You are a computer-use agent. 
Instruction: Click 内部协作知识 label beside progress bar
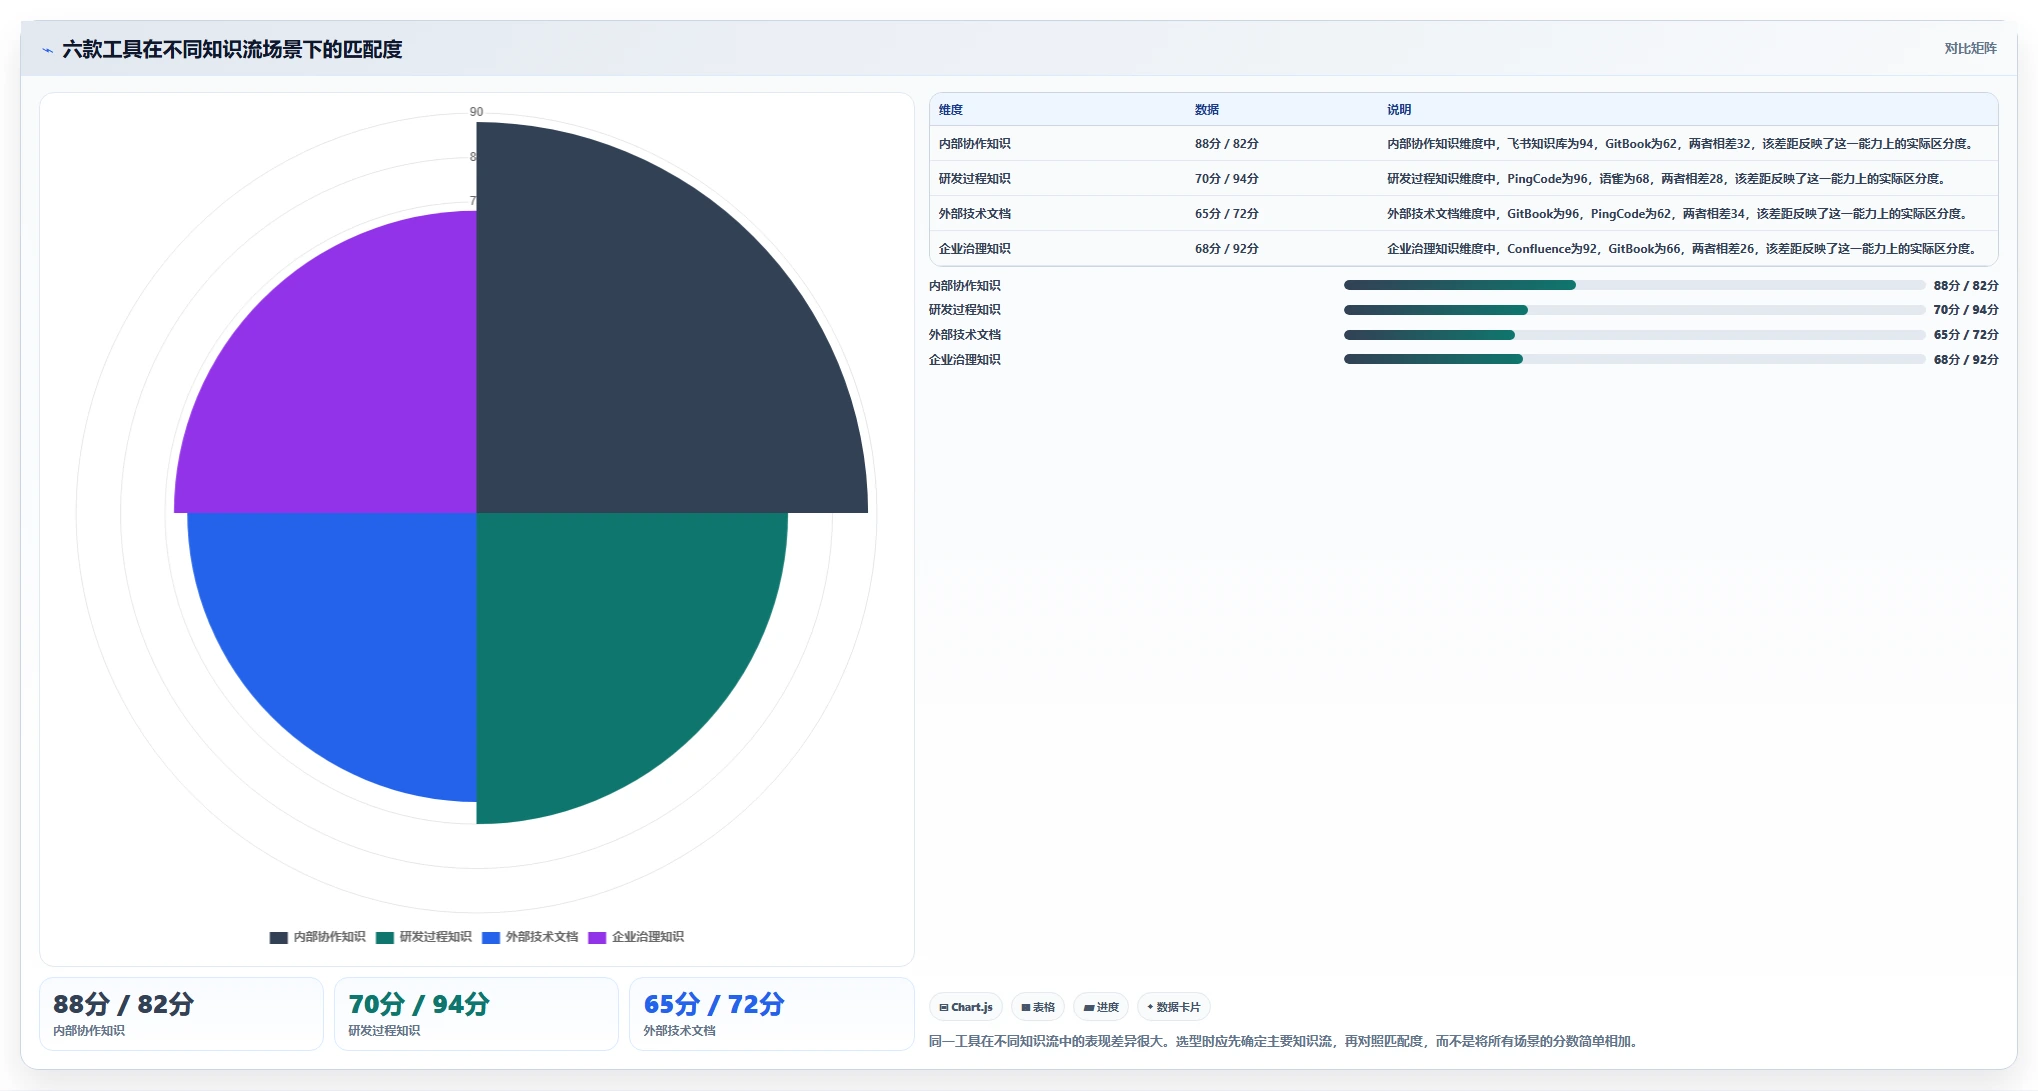point(965,286)
